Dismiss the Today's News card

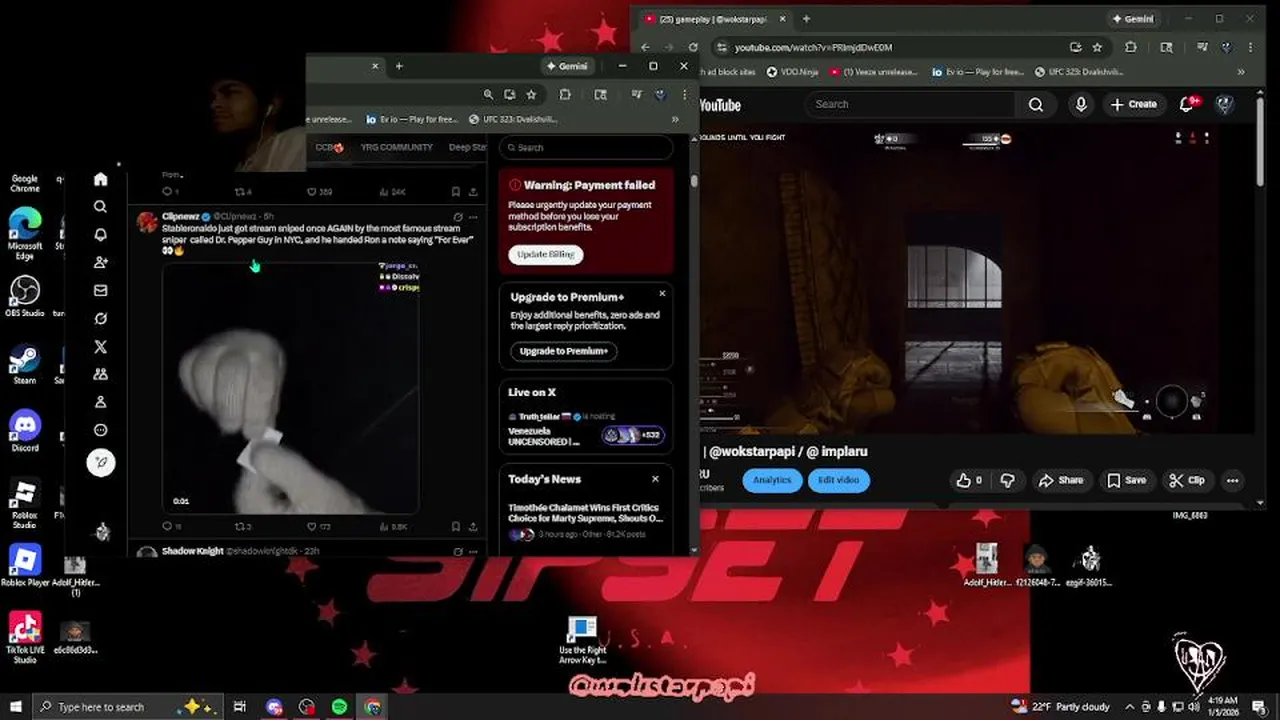655,479
